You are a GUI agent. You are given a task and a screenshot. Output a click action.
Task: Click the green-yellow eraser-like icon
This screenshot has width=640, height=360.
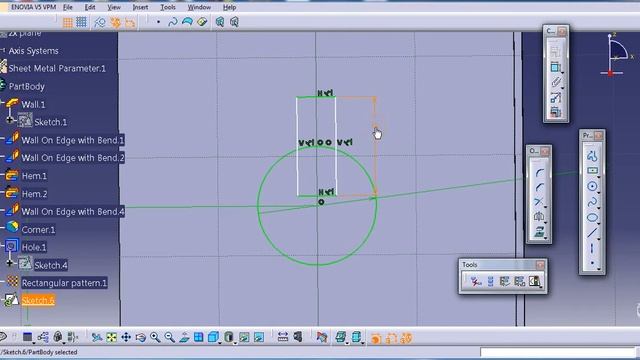click(x=202, y=22)
